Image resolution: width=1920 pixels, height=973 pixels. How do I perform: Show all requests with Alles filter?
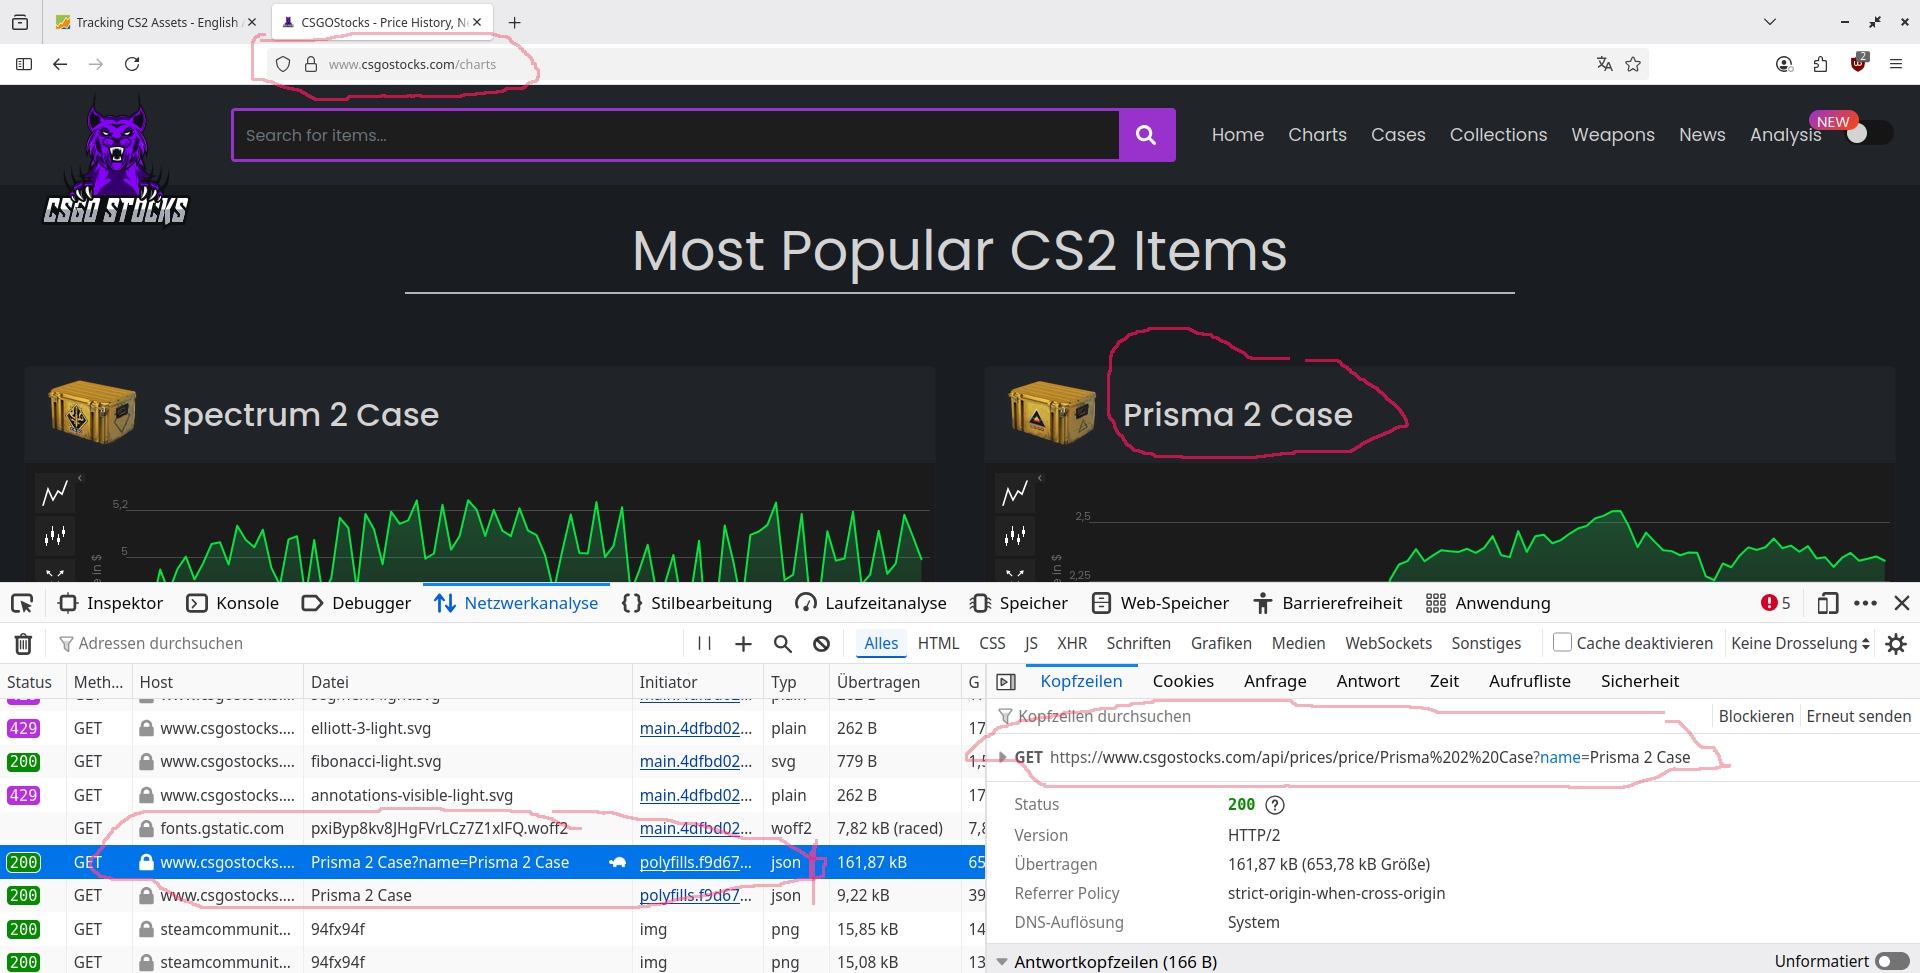pos(881,643)
